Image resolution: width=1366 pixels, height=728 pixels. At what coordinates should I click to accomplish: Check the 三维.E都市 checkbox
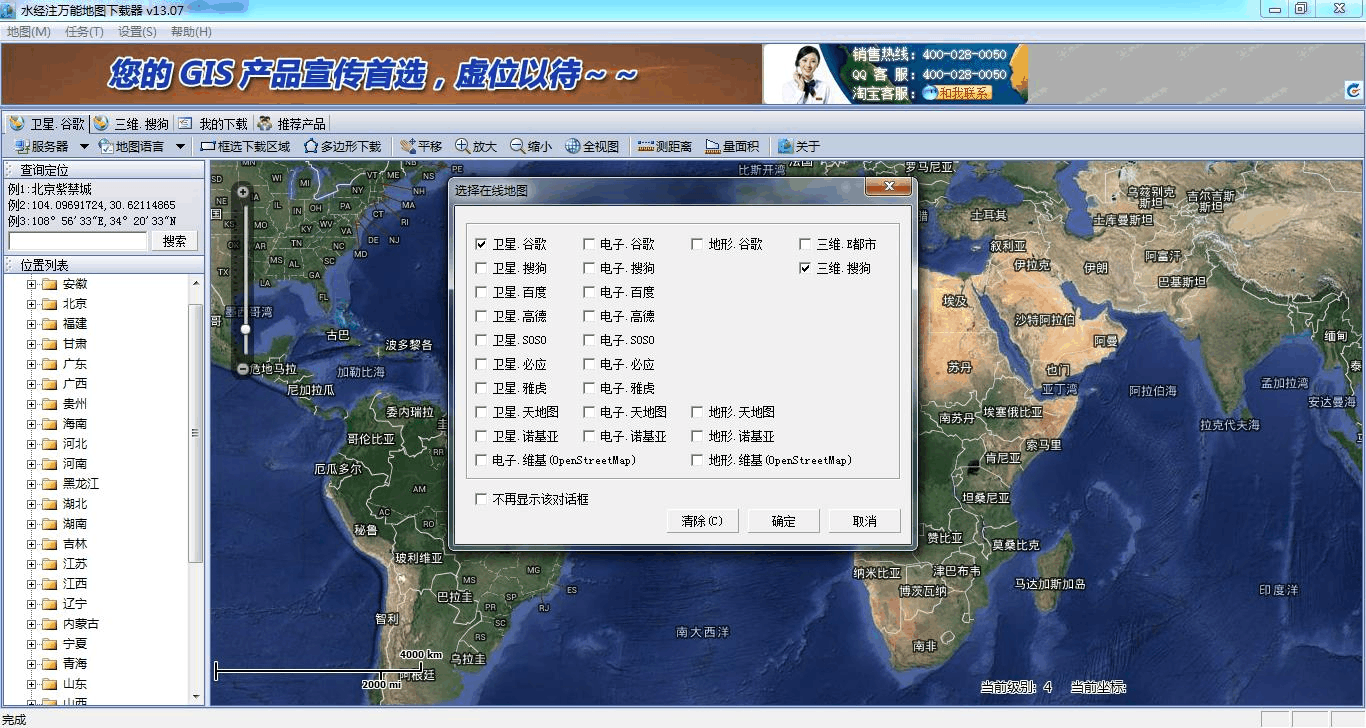(805, 244)
